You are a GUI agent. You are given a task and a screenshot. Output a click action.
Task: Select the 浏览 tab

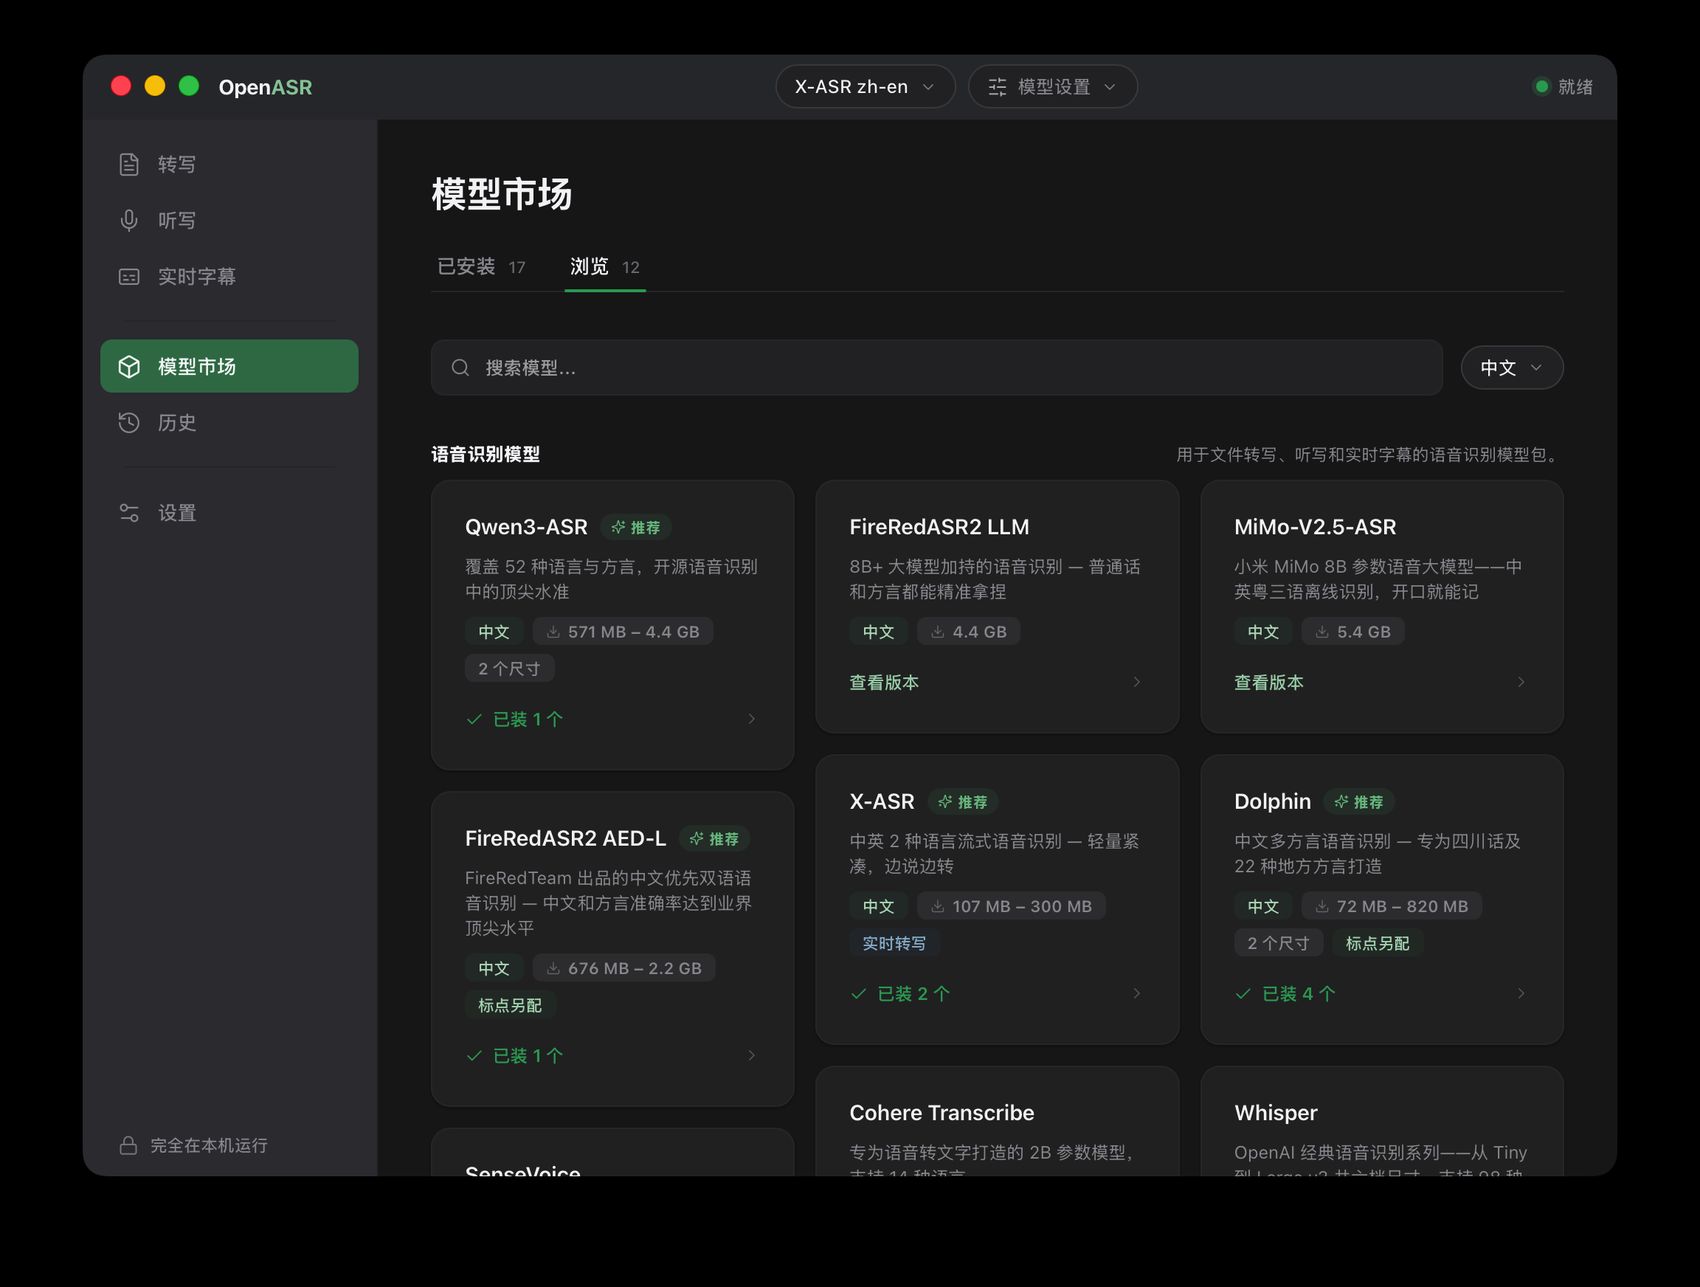click(x=605, y=267)
